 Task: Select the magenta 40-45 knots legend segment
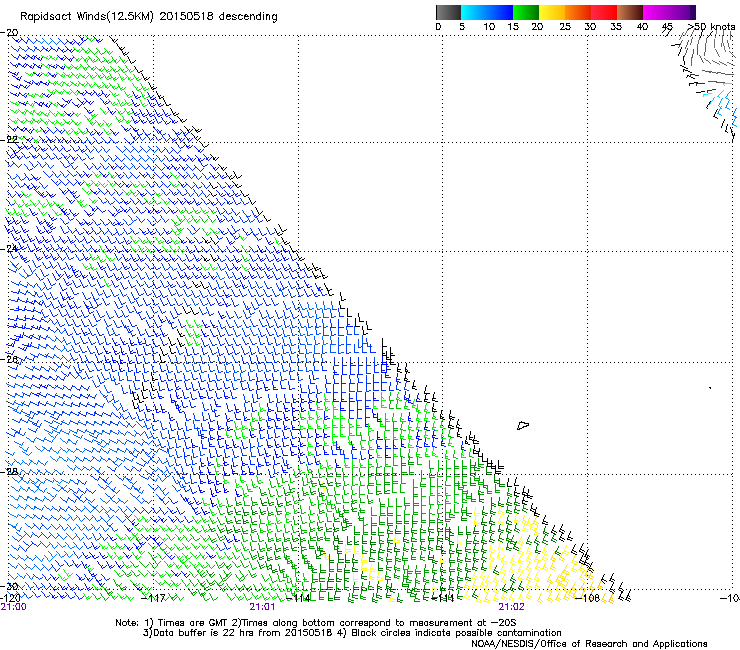coord(656,12)
